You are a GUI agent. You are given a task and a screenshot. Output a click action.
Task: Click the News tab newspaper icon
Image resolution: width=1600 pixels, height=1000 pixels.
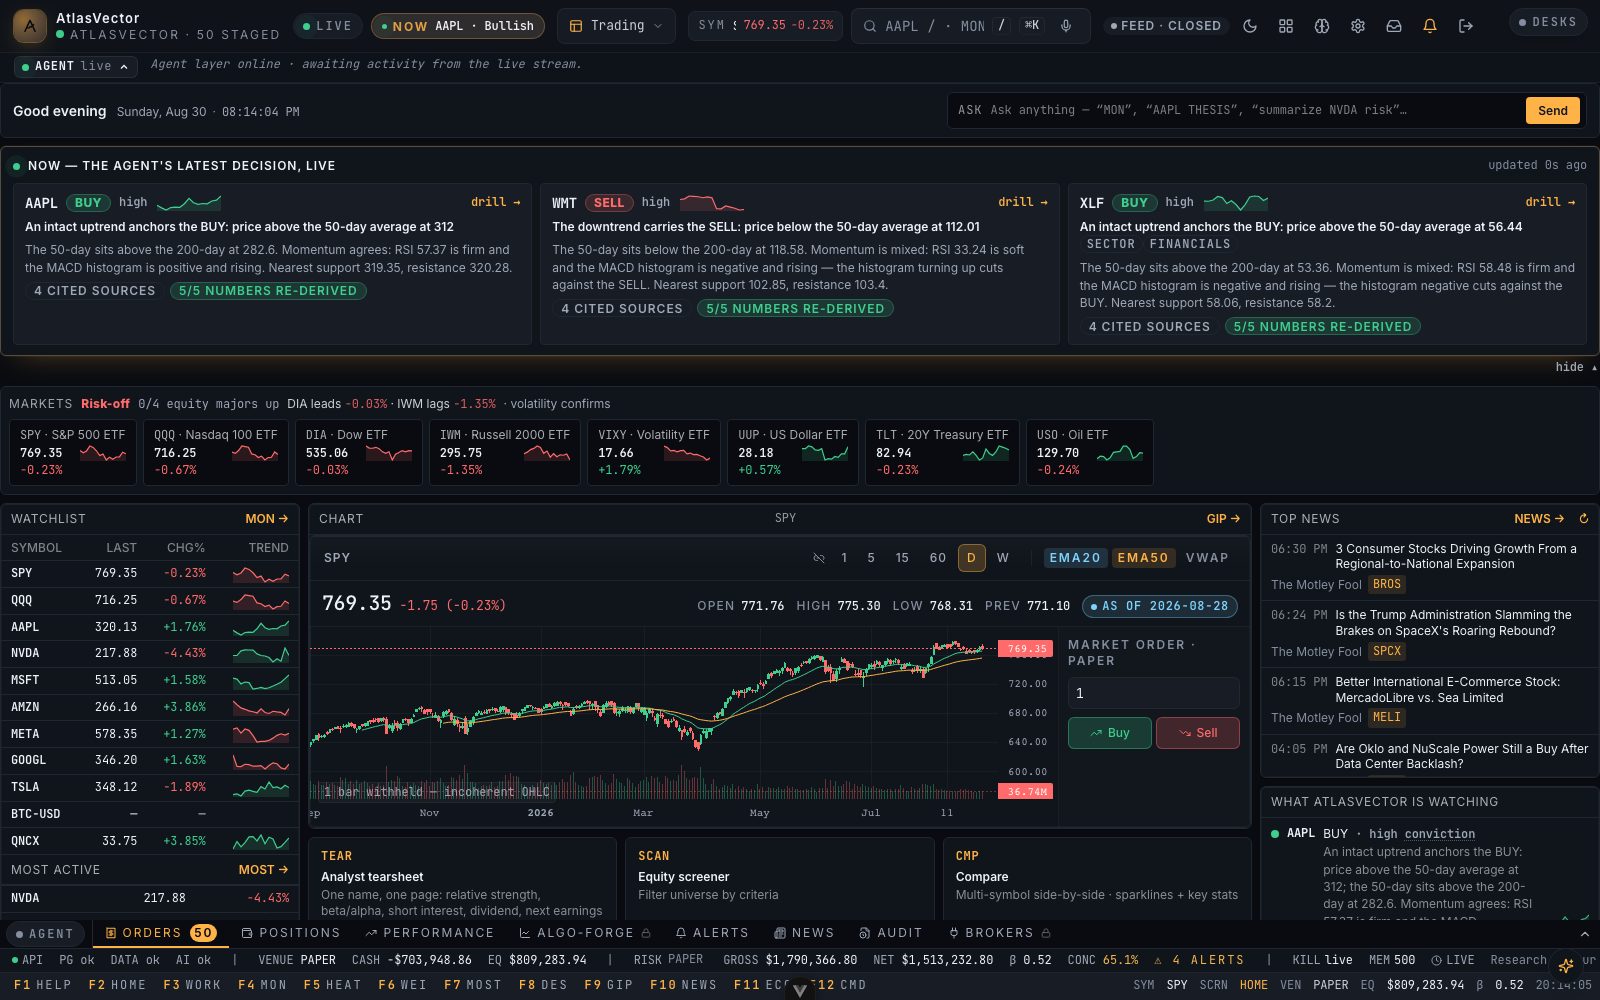pos(780,933)
